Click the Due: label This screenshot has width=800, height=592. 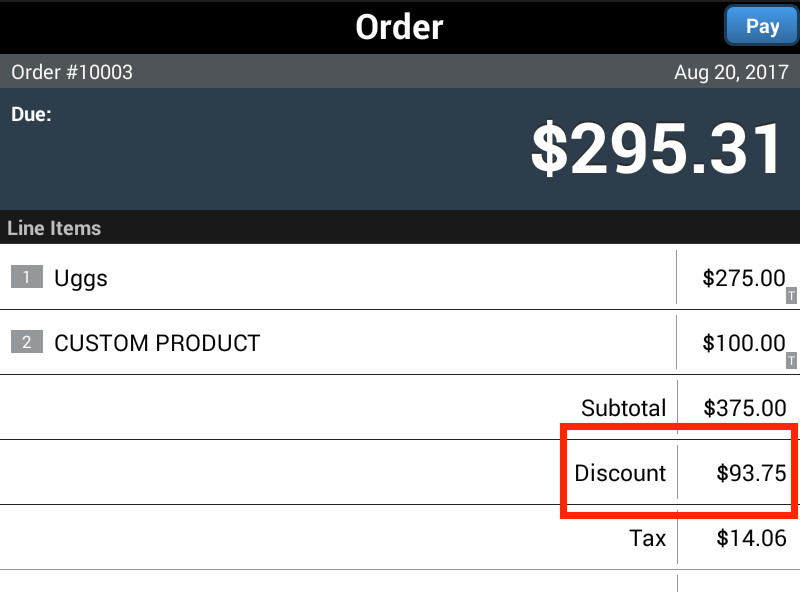tap(32, 114)
